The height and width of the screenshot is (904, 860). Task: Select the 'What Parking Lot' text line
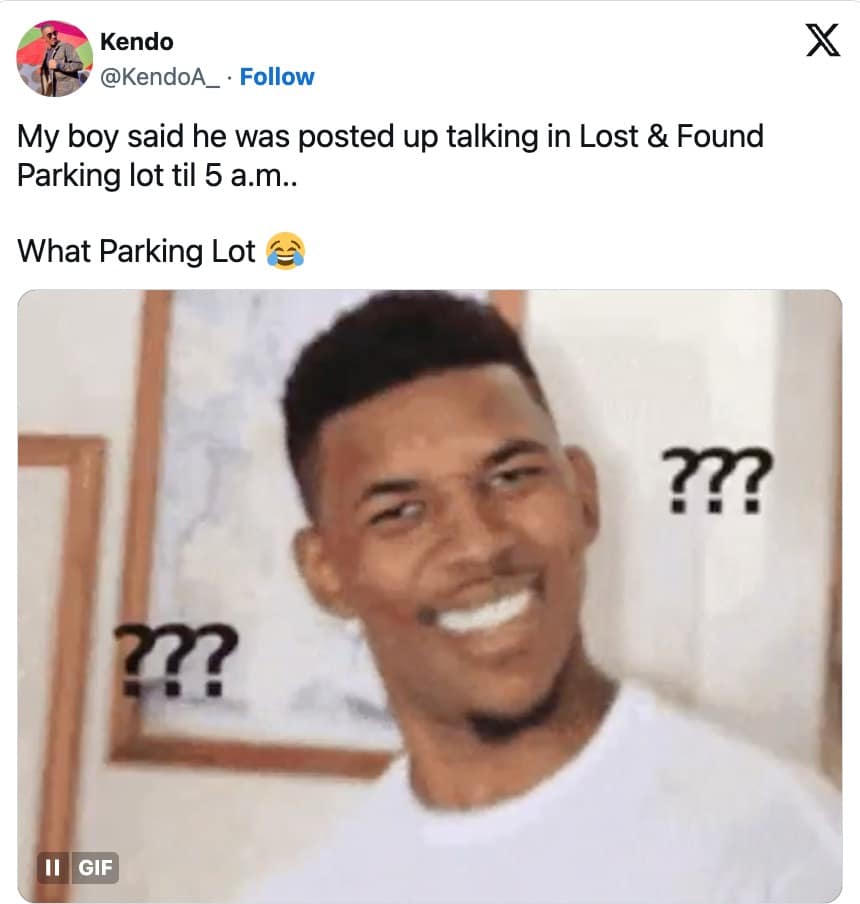136,251
